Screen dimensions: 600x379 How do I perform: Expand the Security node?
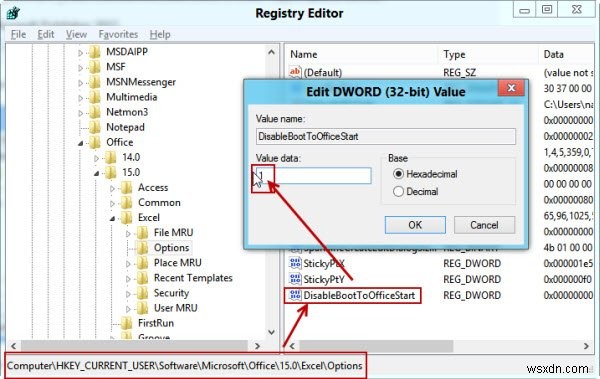point(128,294)
